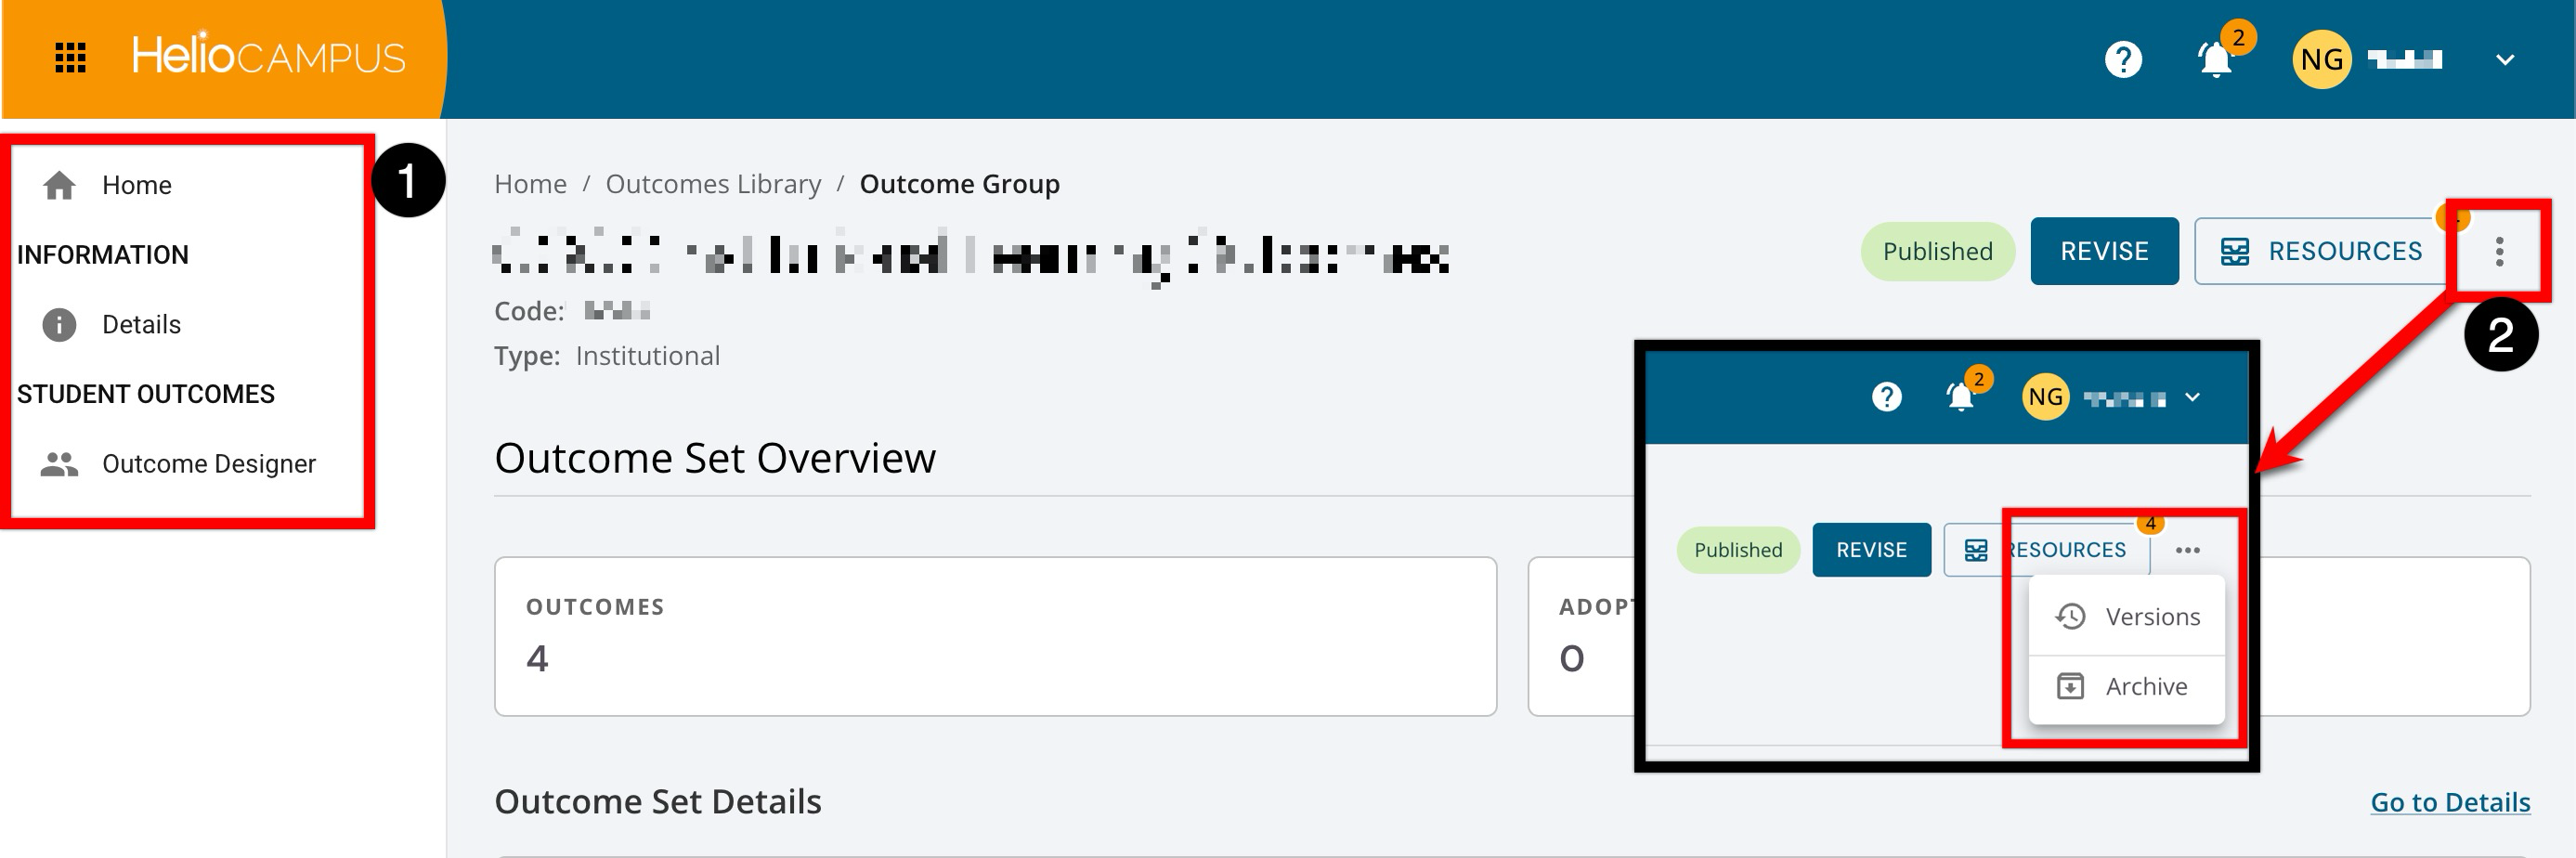Click the Outcomes Library breadcrumb link

pos(713,184)
